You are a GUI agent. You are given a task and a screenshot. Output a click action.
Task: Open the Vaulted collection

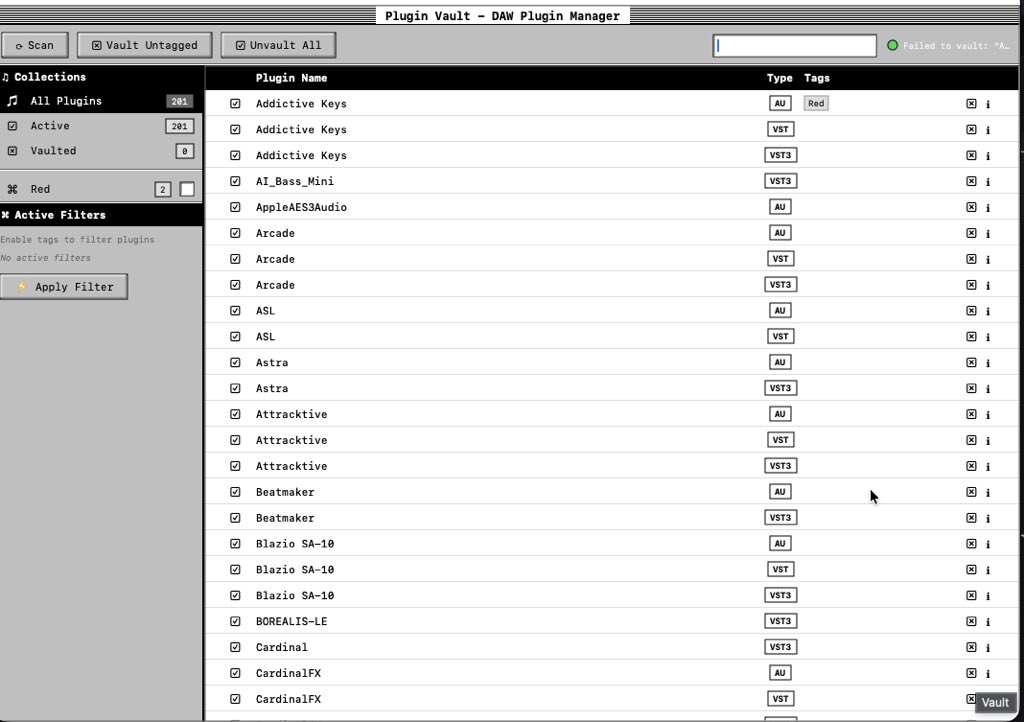coord(101,151)
